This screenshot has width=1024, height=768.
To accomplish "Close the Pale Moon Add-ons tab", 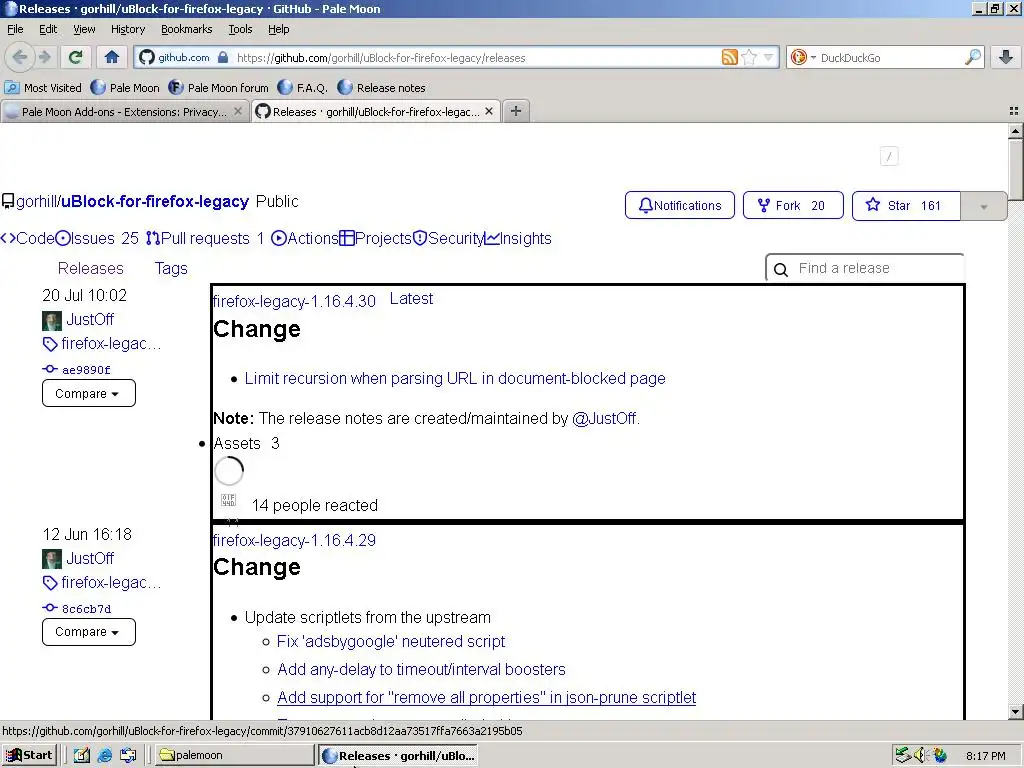I will pyautogui.click(x=238, y=112).
